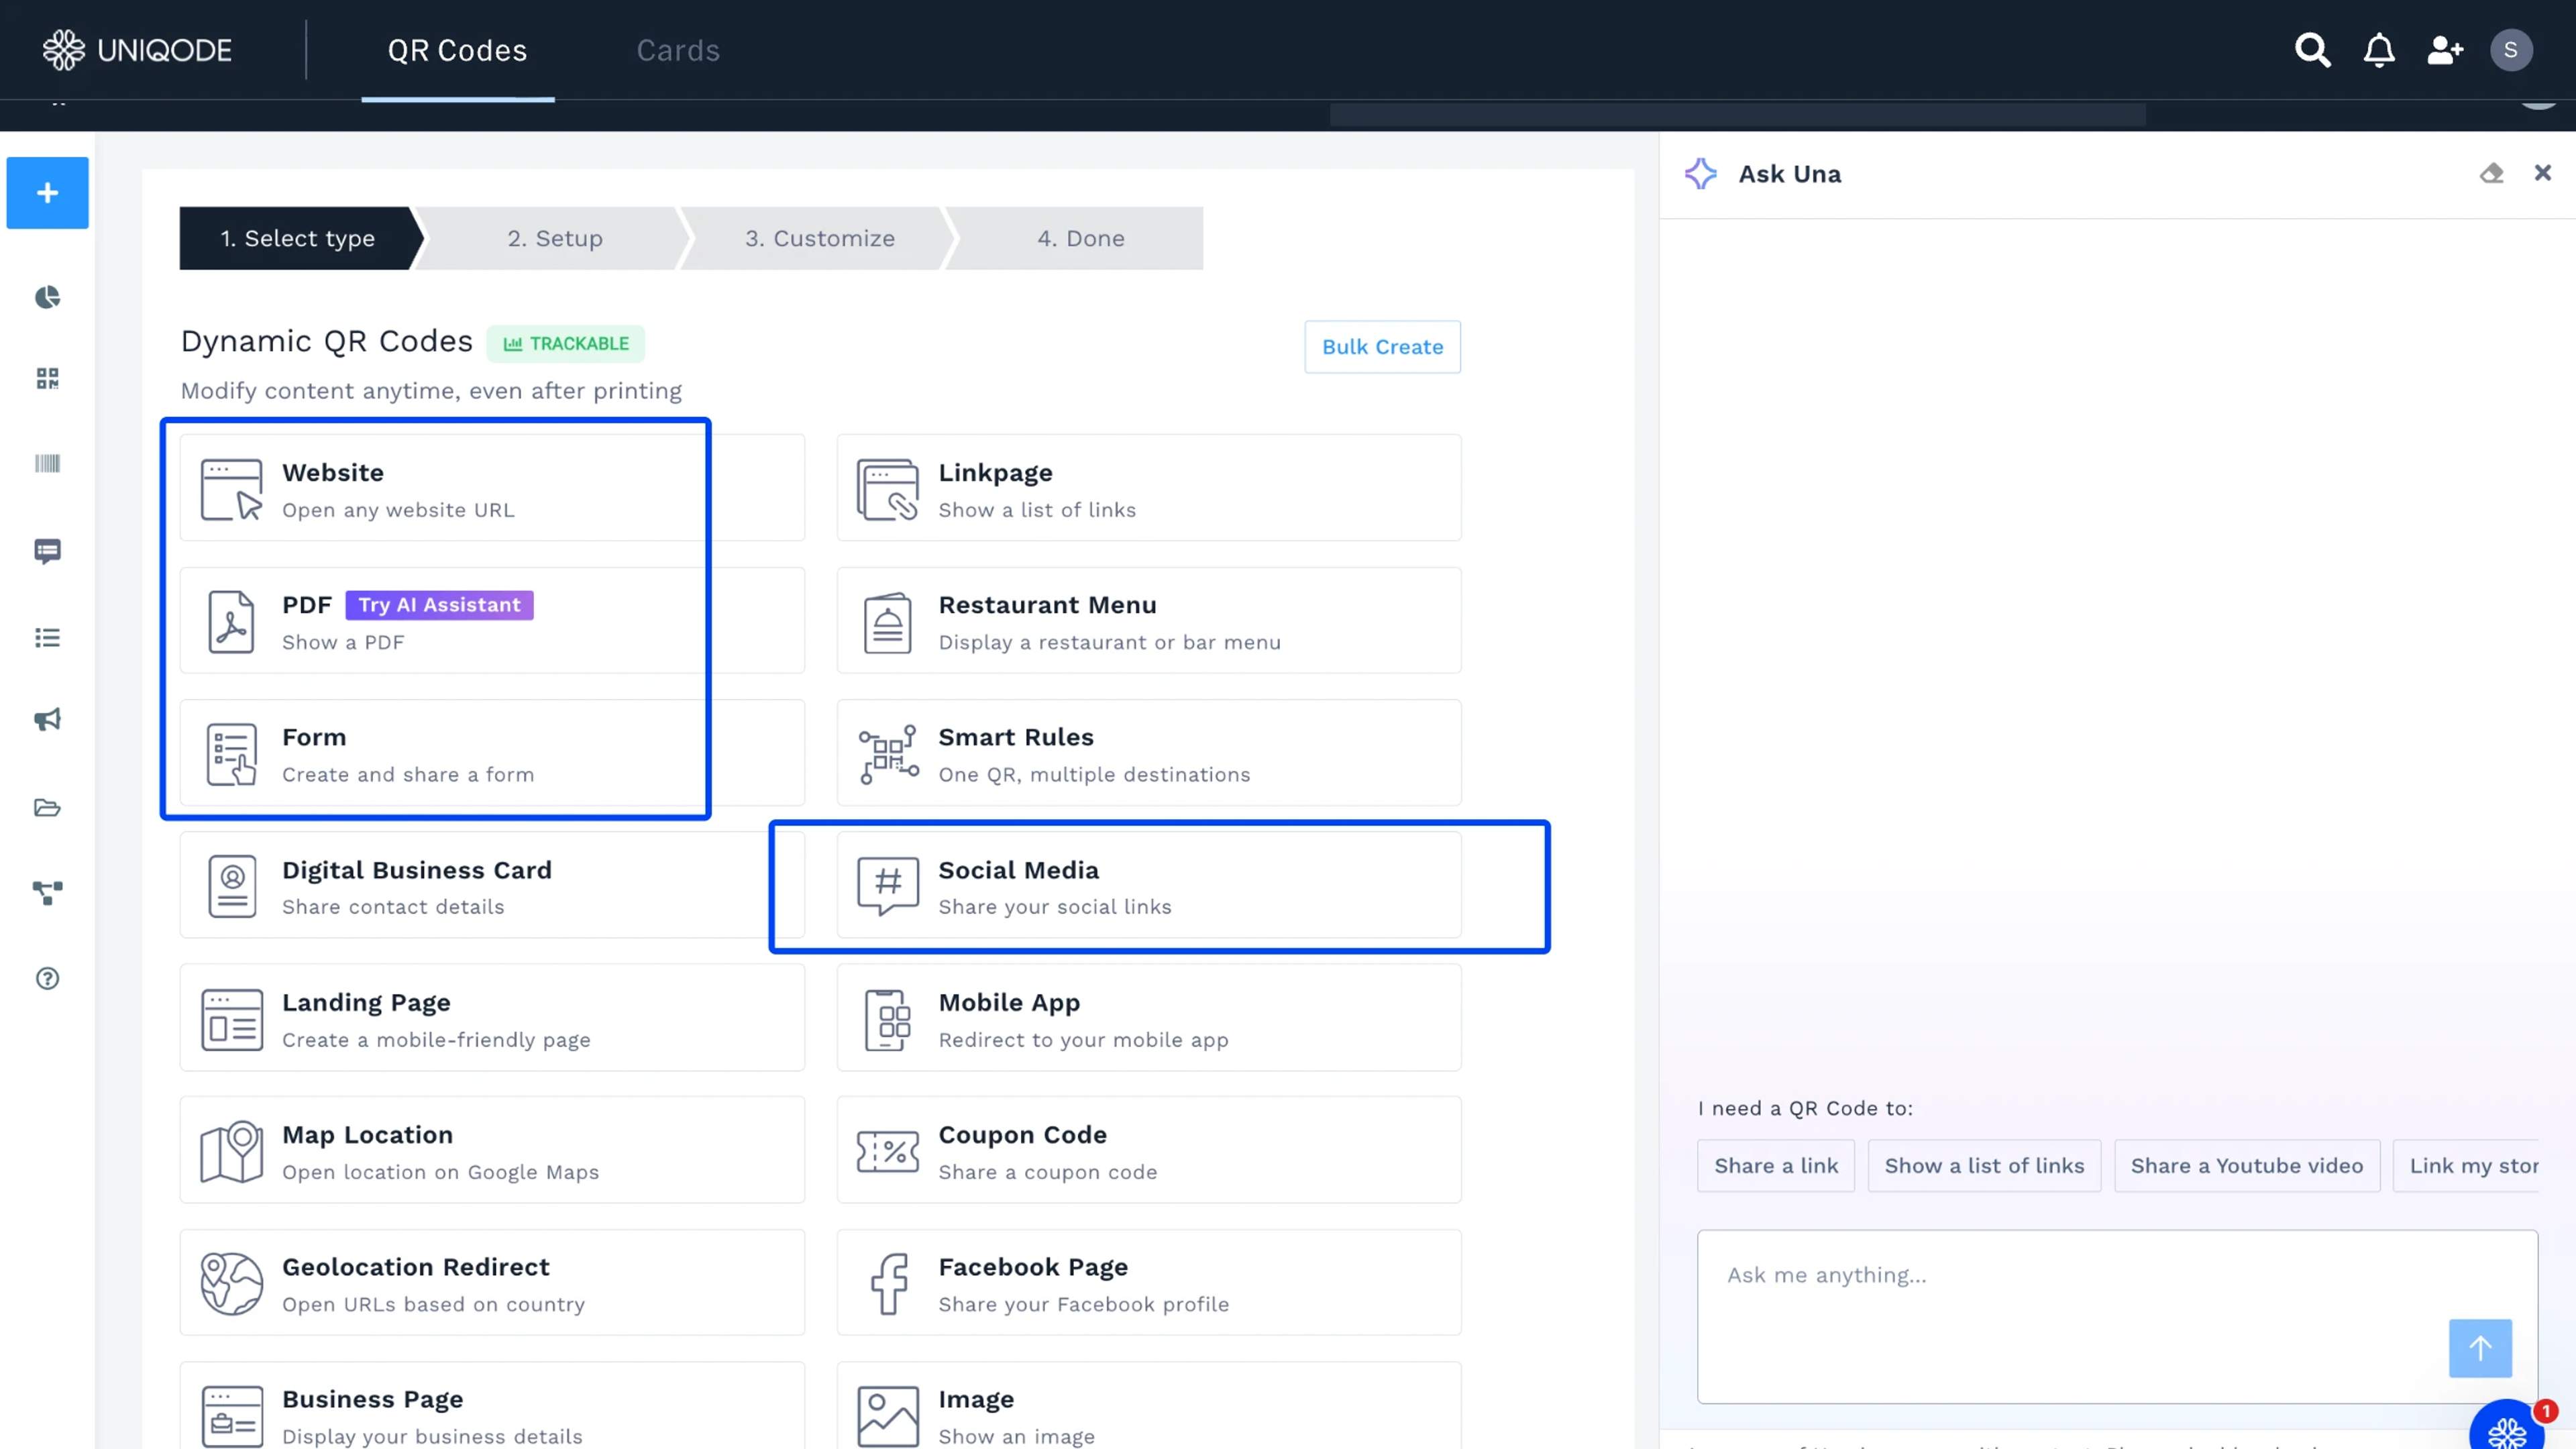Viewport: 2576px width, 1449px height.
Task: Click the TRACKABLE badge
Action: (x=566, y=343)
